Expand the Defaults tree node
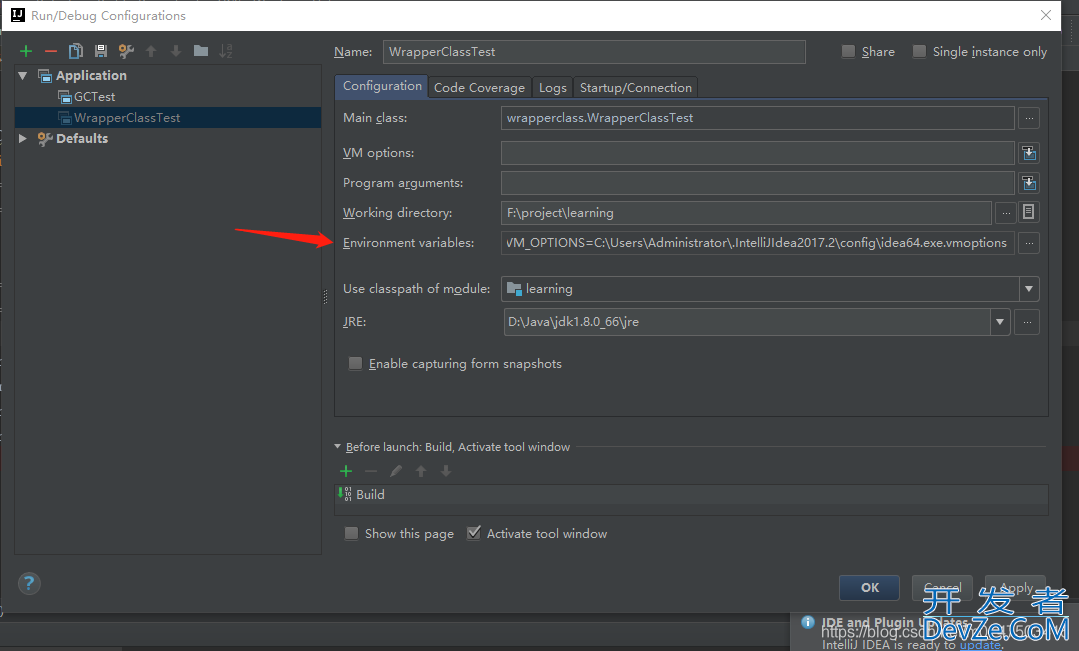The height and width of the screenshot is (651, 1079). coord(23,138)
